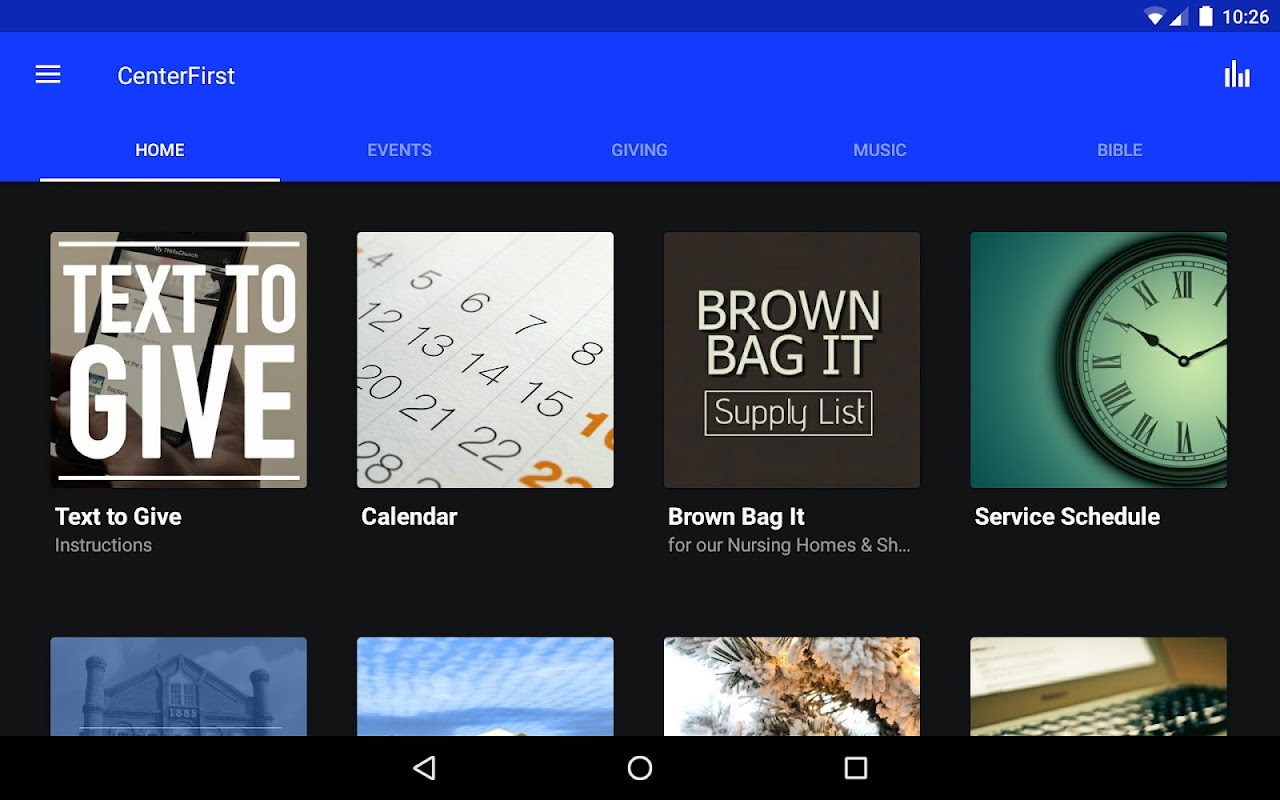
Task: Open the Service Schedule clock image
Action: tap(1099, 360)
